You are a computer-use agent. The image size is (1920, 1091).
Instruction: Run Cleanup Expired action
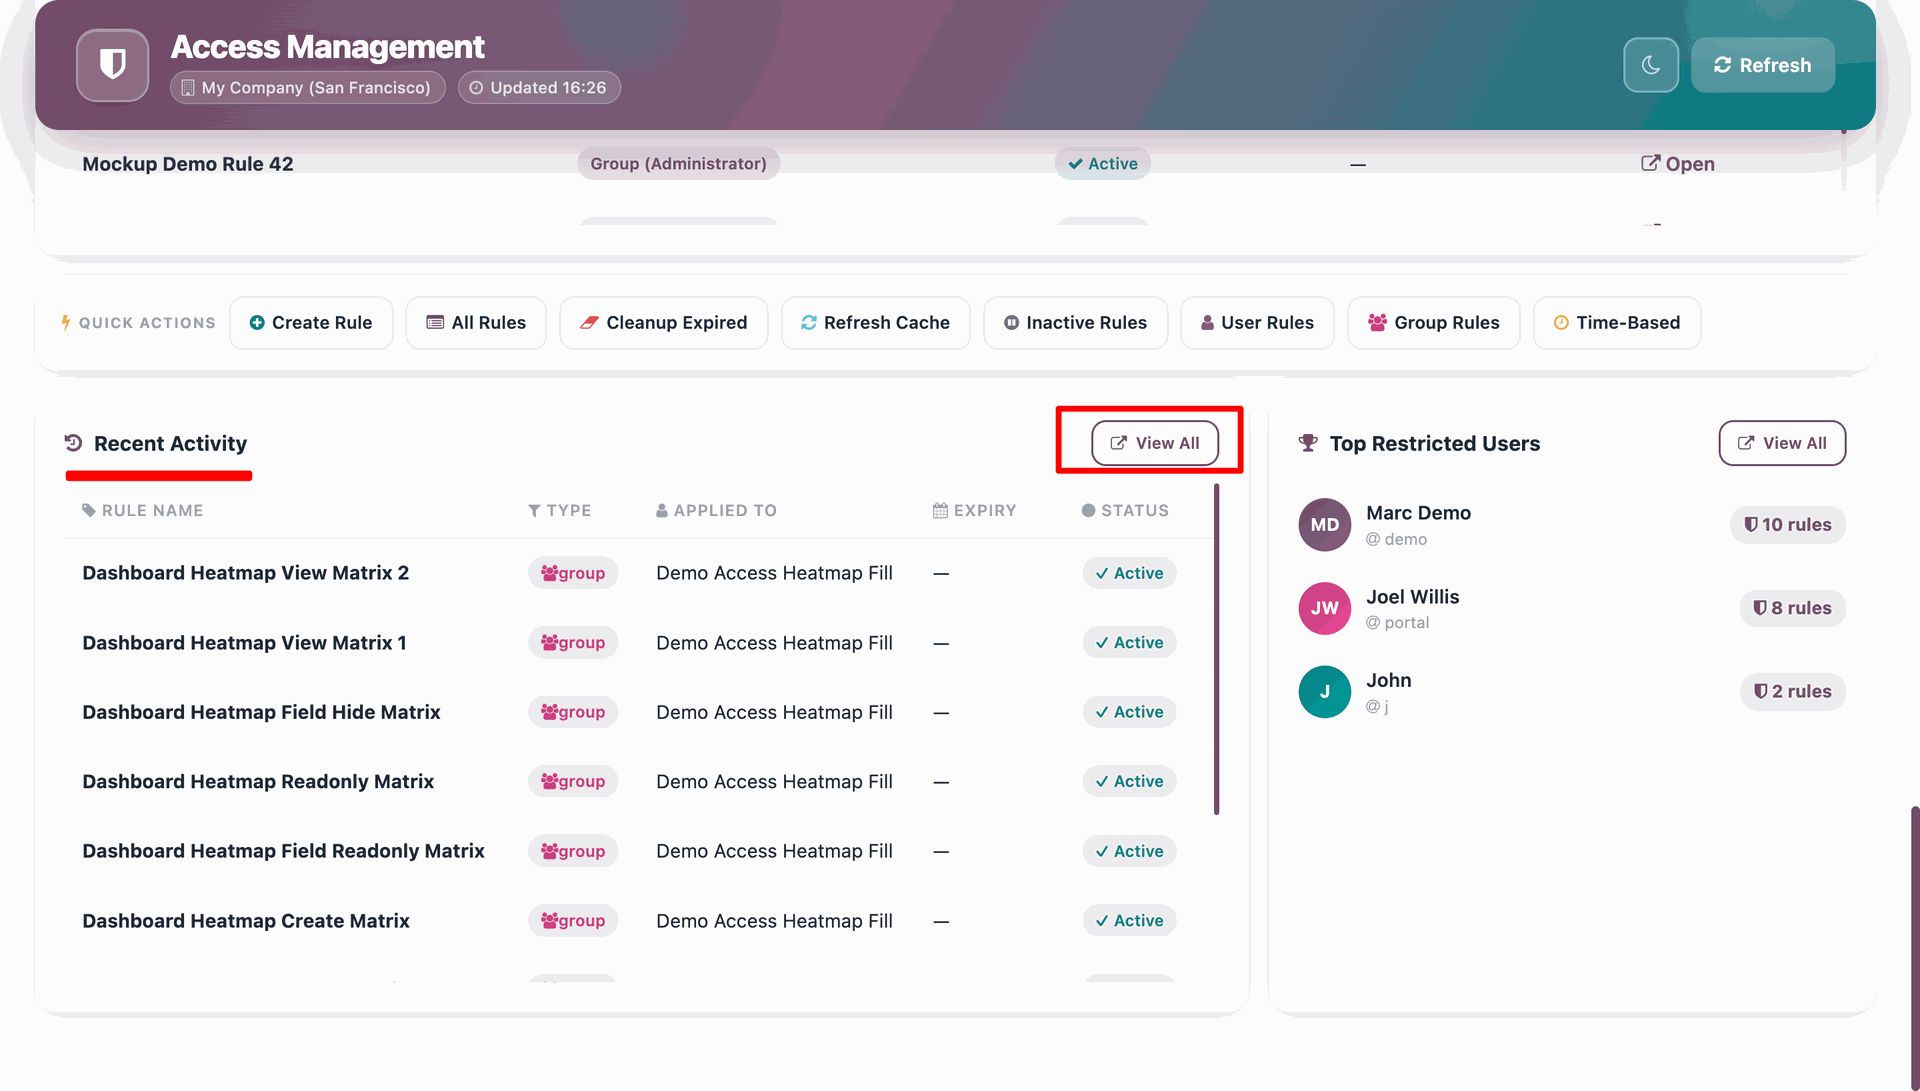tap(664, 323)
